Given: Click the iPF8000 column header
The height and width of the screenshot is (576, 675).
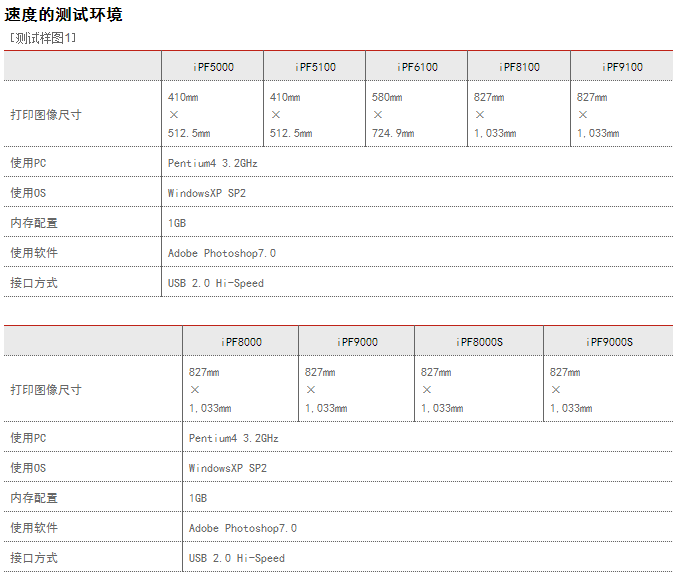Looking at the screenshot, I should [x=241, y=342].
